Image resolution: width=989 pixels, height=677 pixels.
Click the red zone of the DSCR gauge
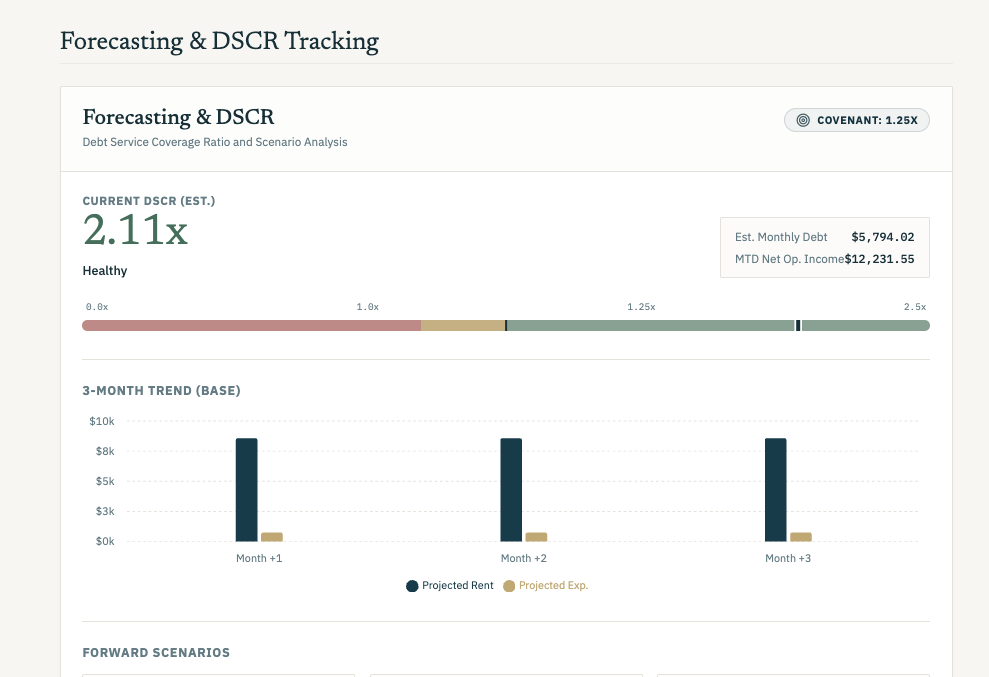(252, 326)
